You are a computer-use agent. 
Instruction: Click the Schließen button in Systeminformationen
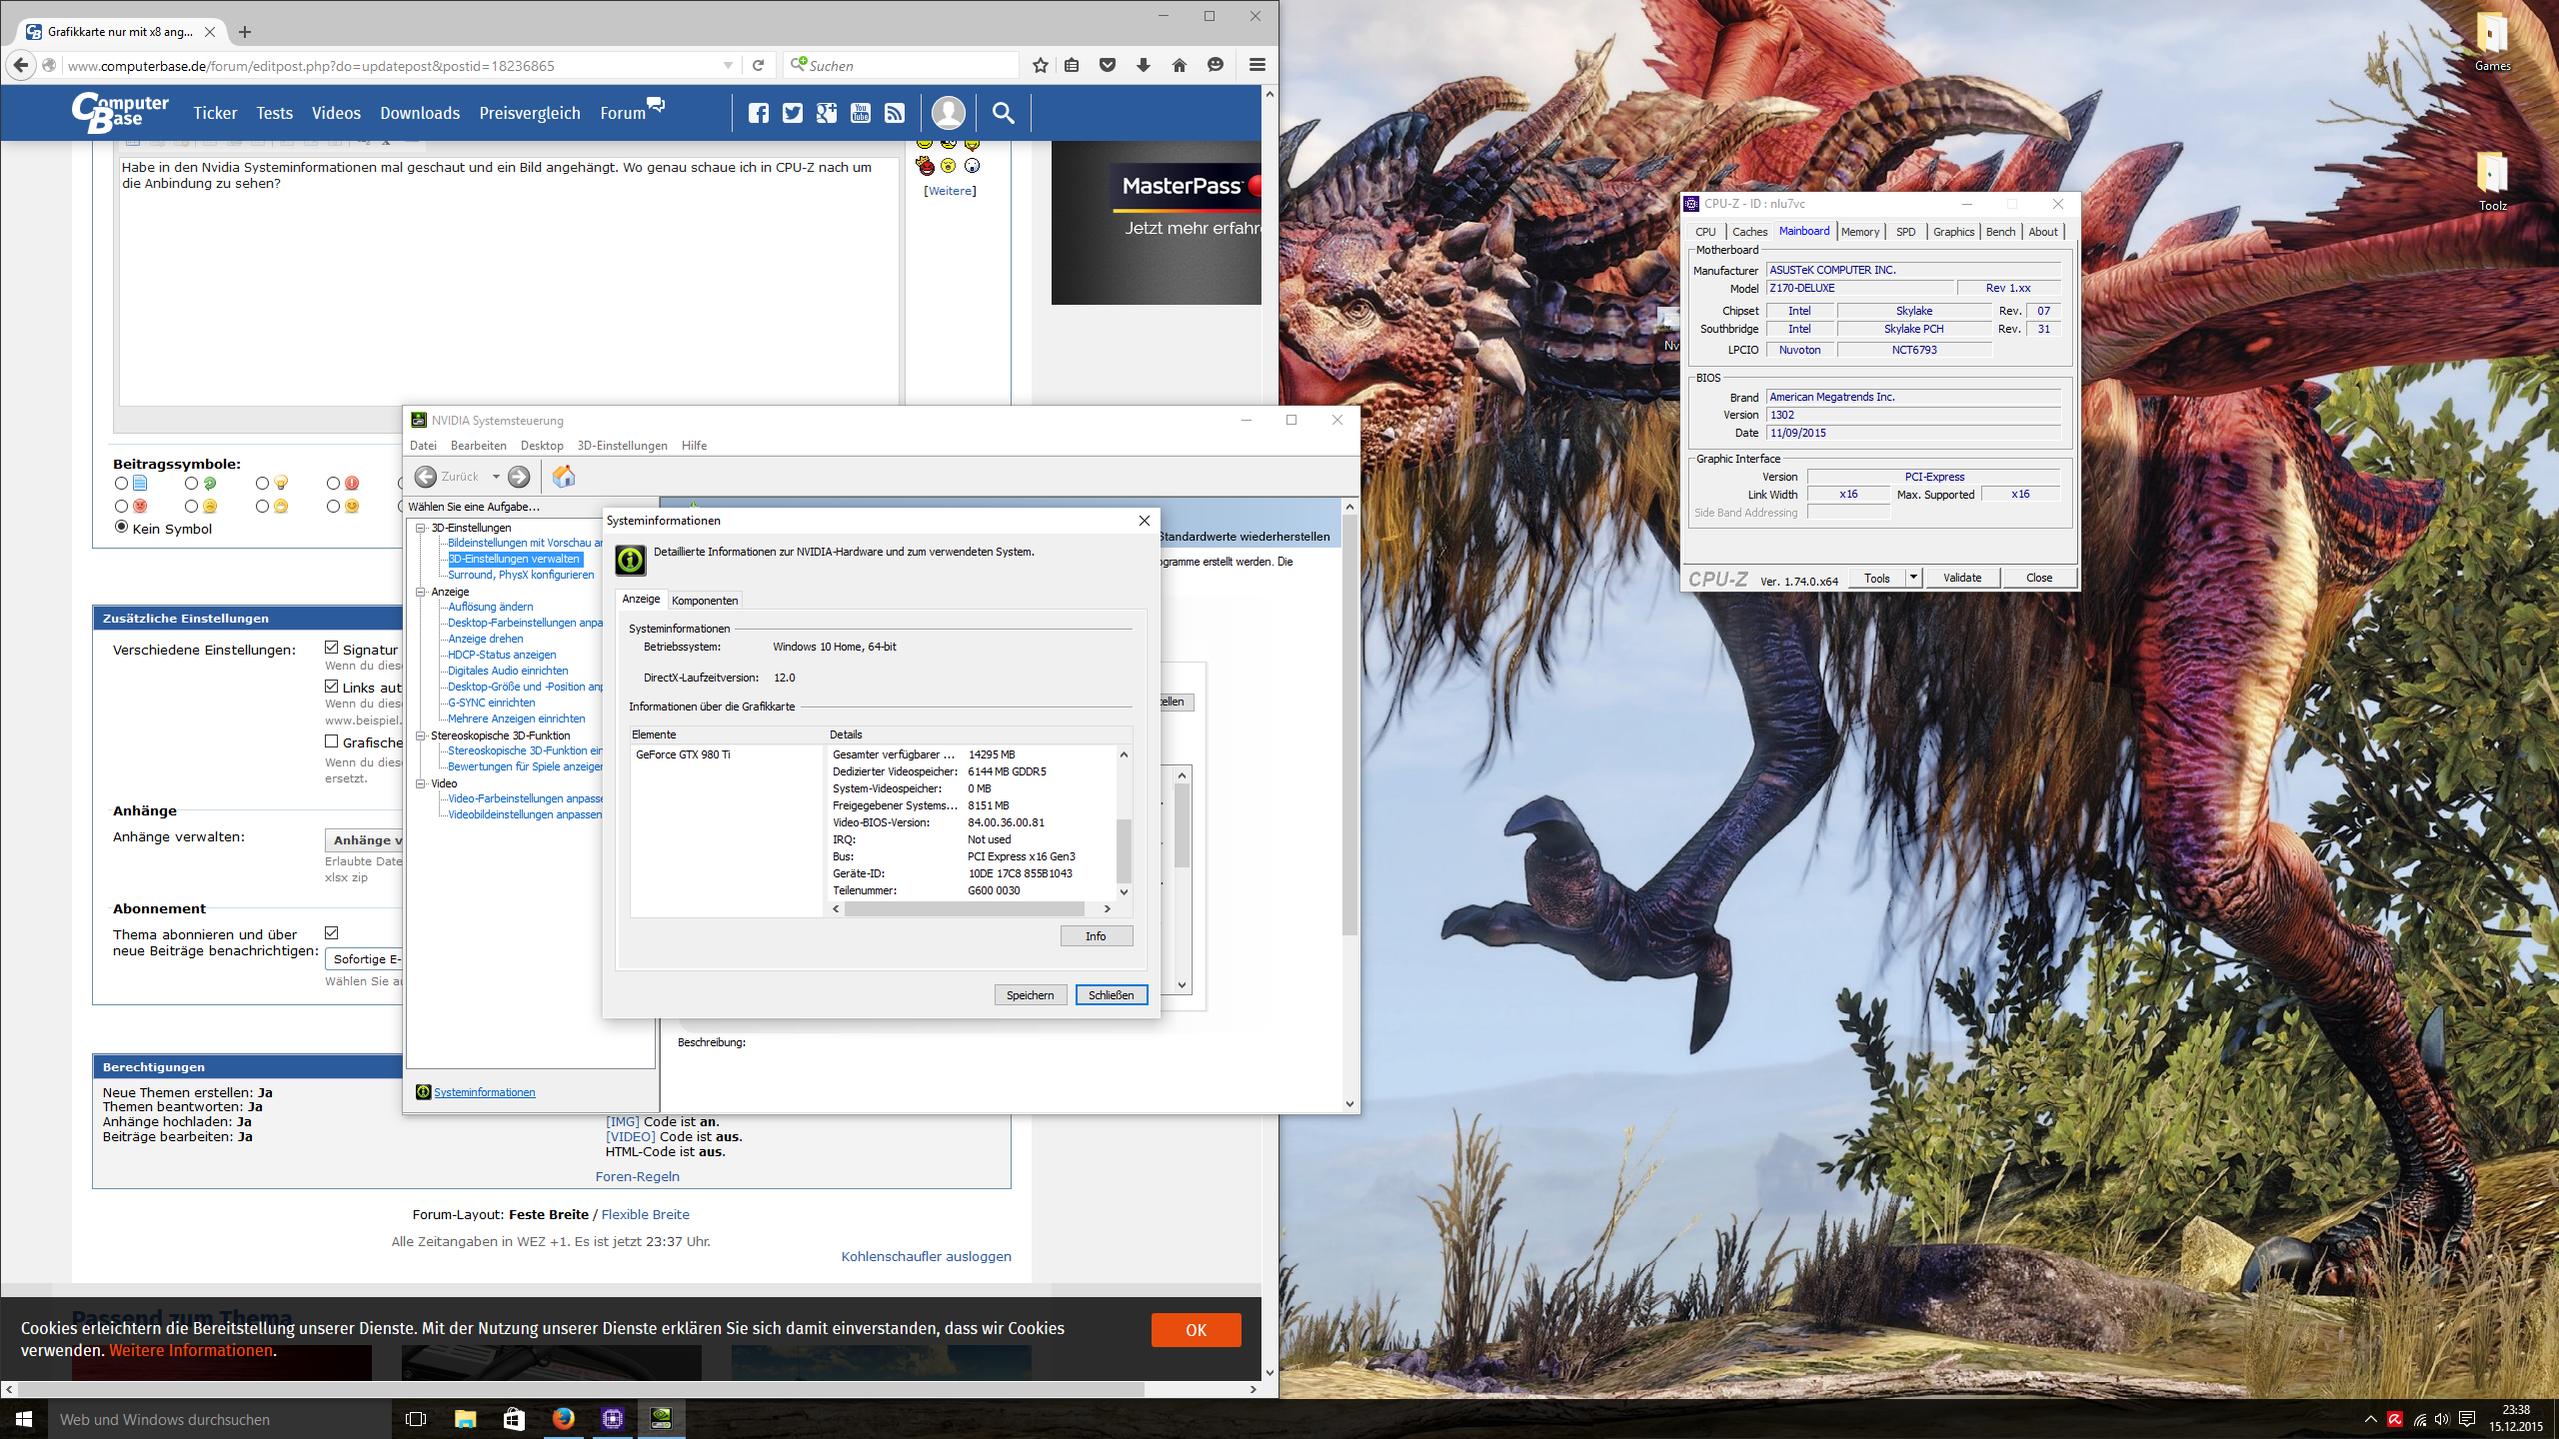[x=1110, y=995]
